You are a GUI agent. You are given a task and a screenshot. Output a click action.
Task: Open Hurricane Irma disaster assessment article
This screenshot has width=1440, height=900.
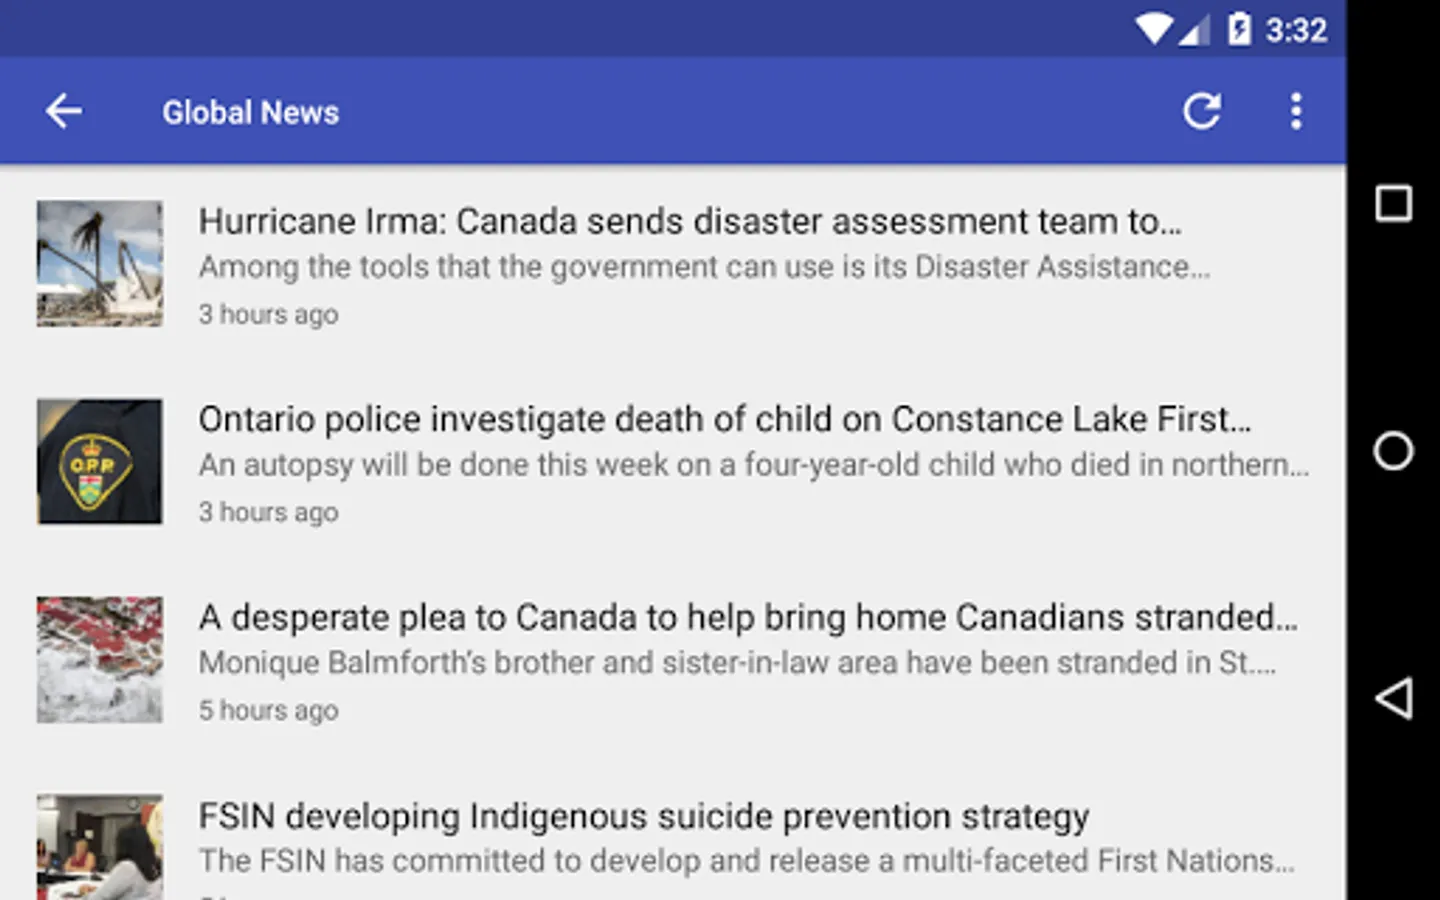[x=689, y=221]
